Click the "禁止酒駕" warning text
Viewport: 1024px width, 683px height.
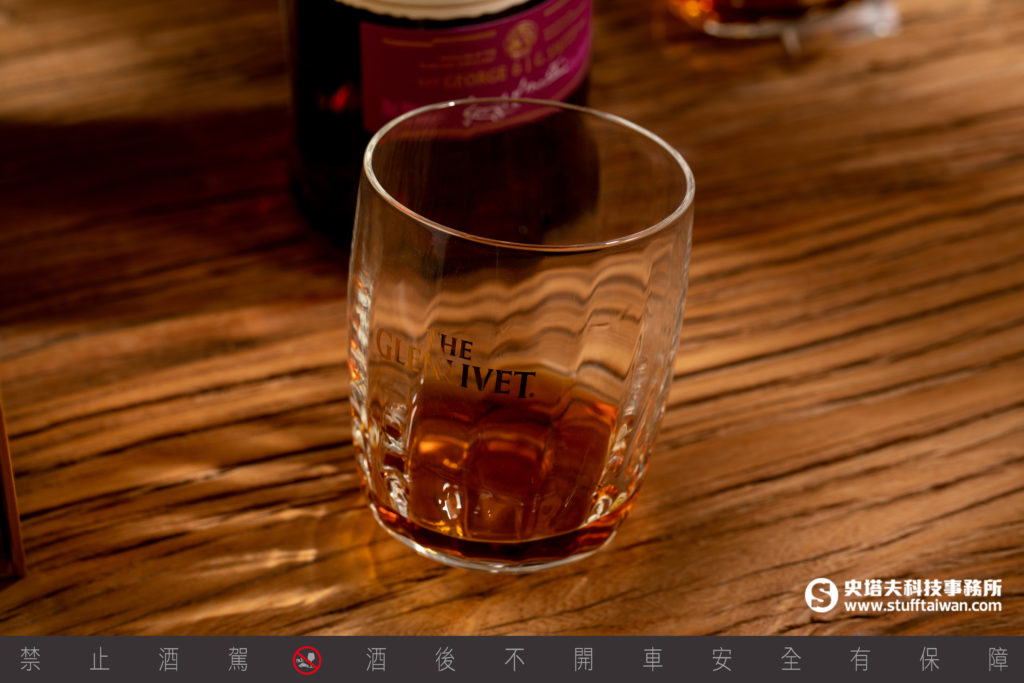[x=134, y=659]
